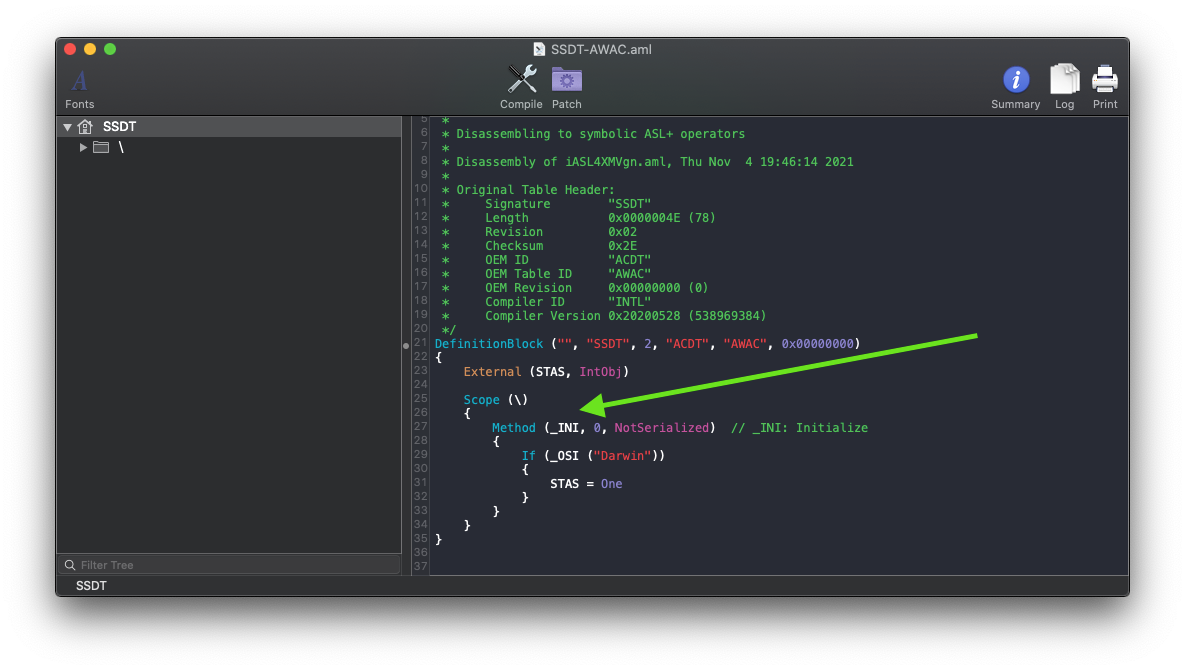Open the Patch tool
The width and height of the screenshot is (1185, 670).
coord(567,79)
